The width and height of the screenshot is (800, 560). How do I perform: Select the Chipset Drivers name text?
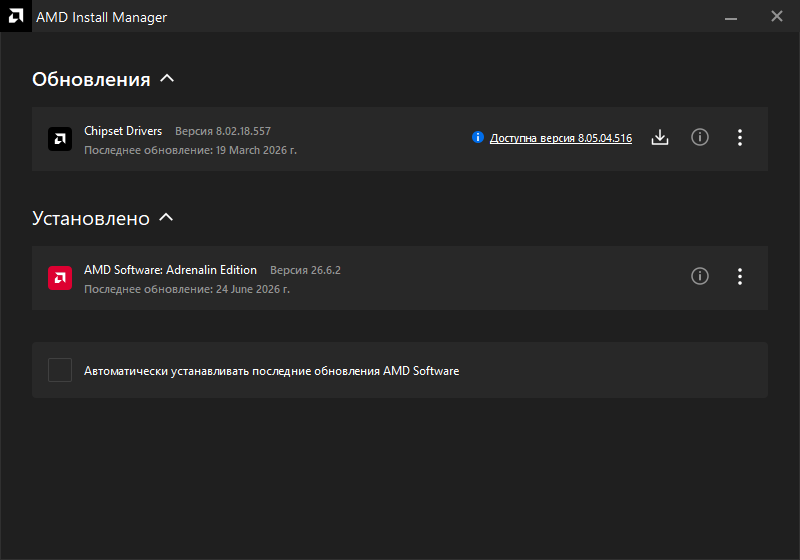(x=123, y=131)
